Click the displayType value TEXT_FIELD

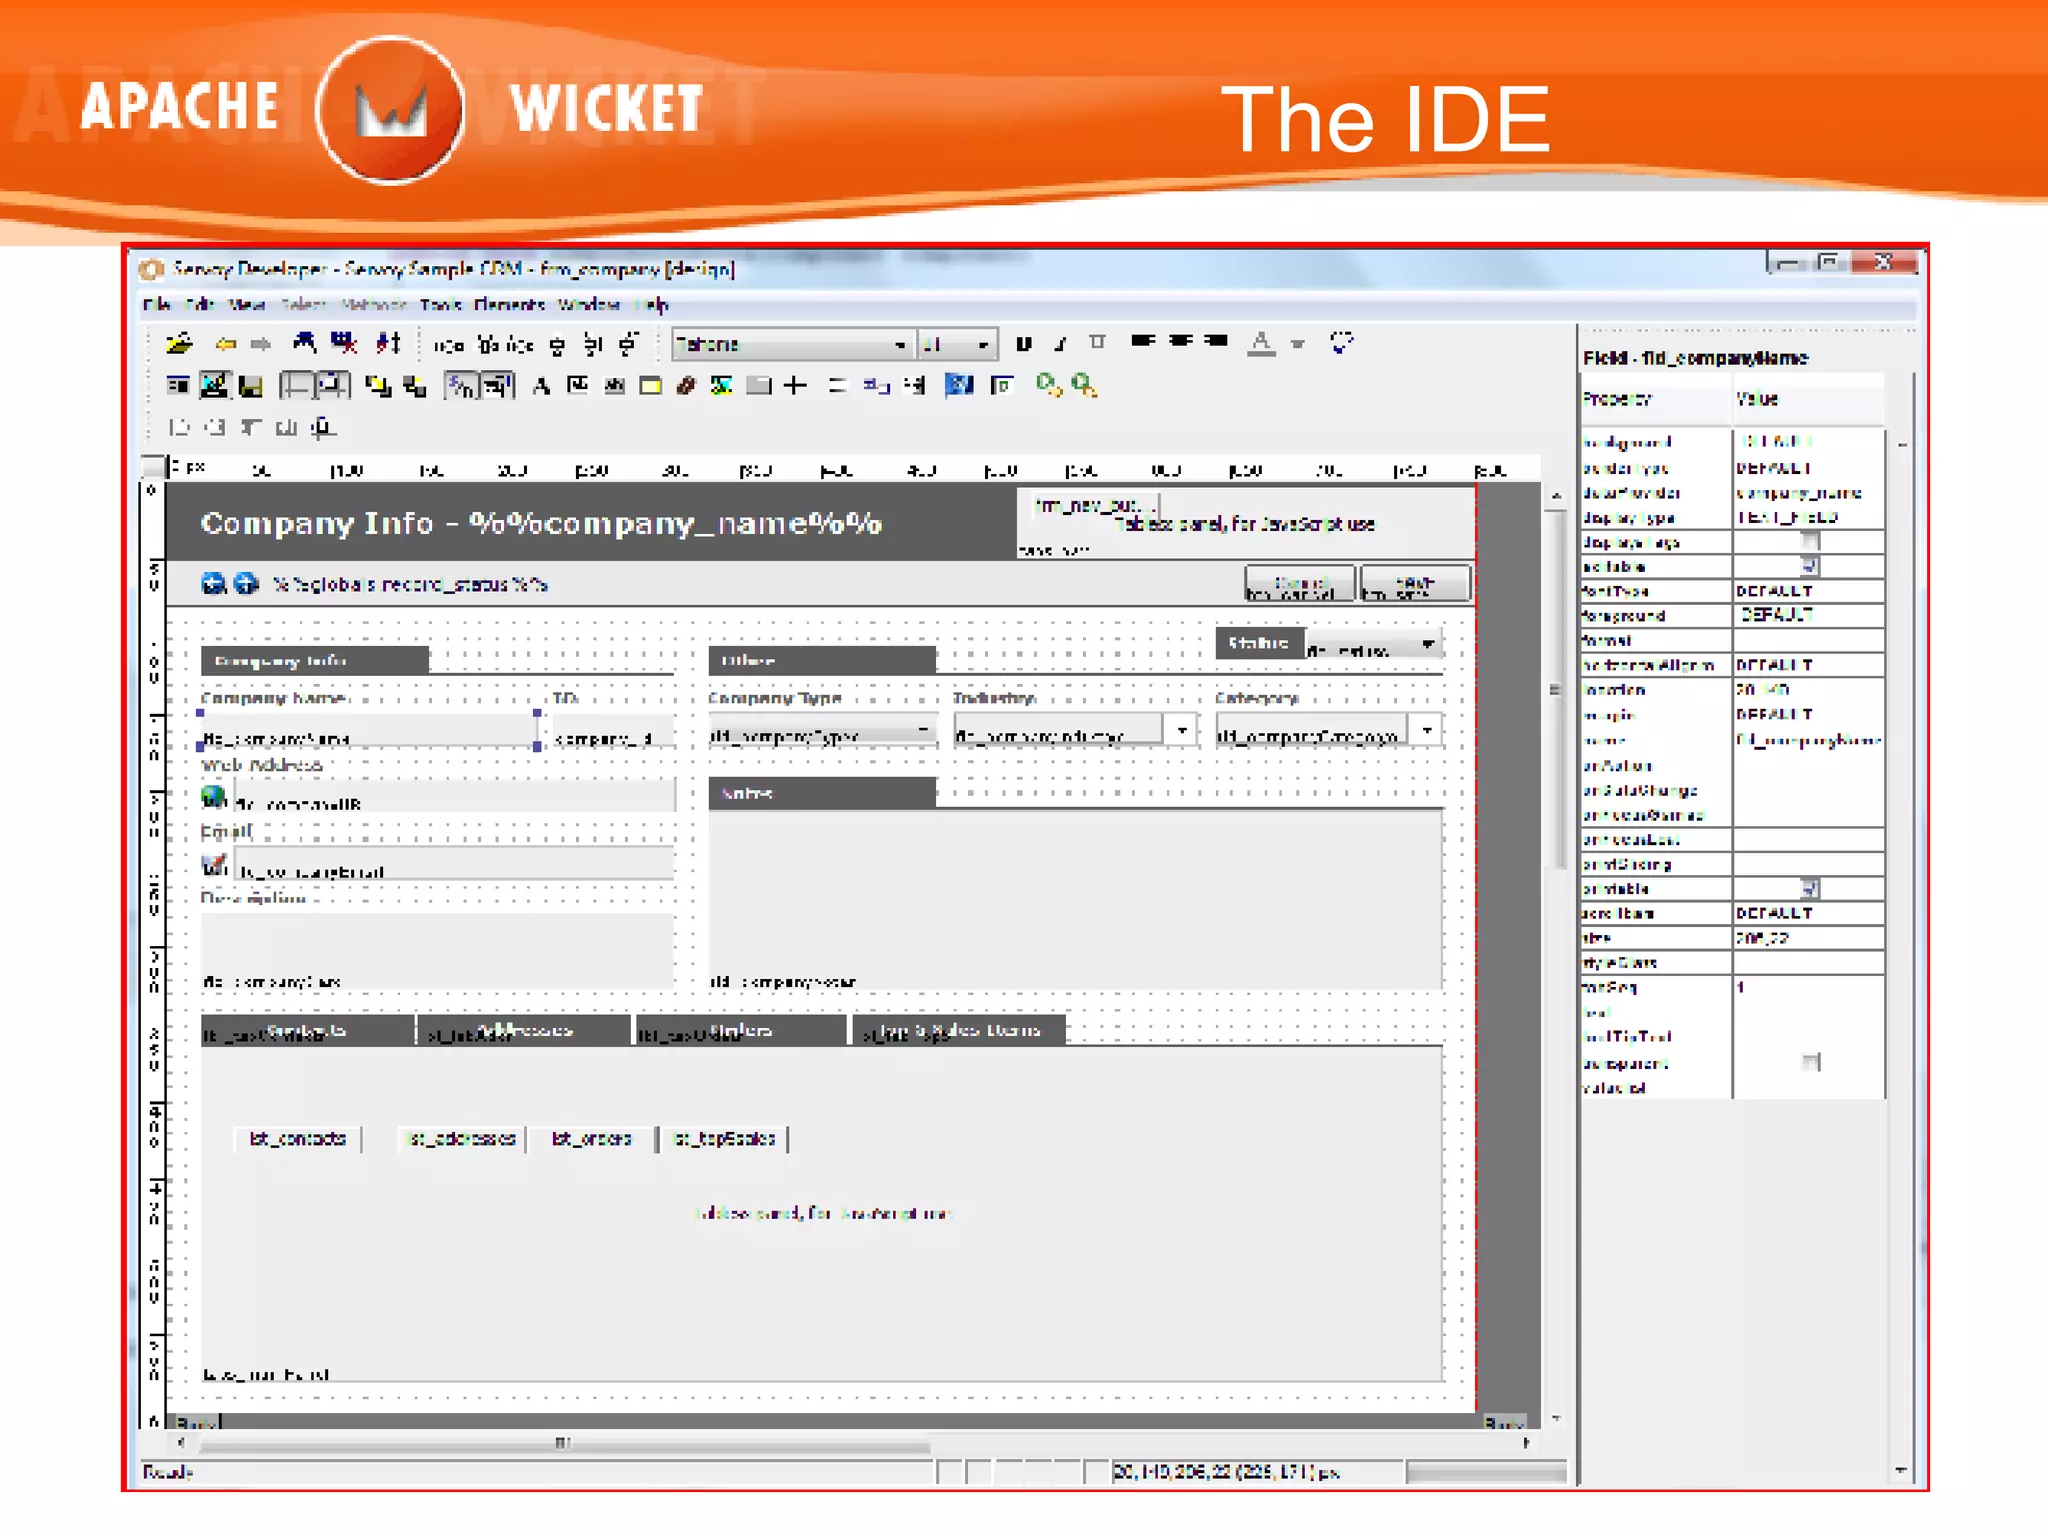click(1808, 518)
